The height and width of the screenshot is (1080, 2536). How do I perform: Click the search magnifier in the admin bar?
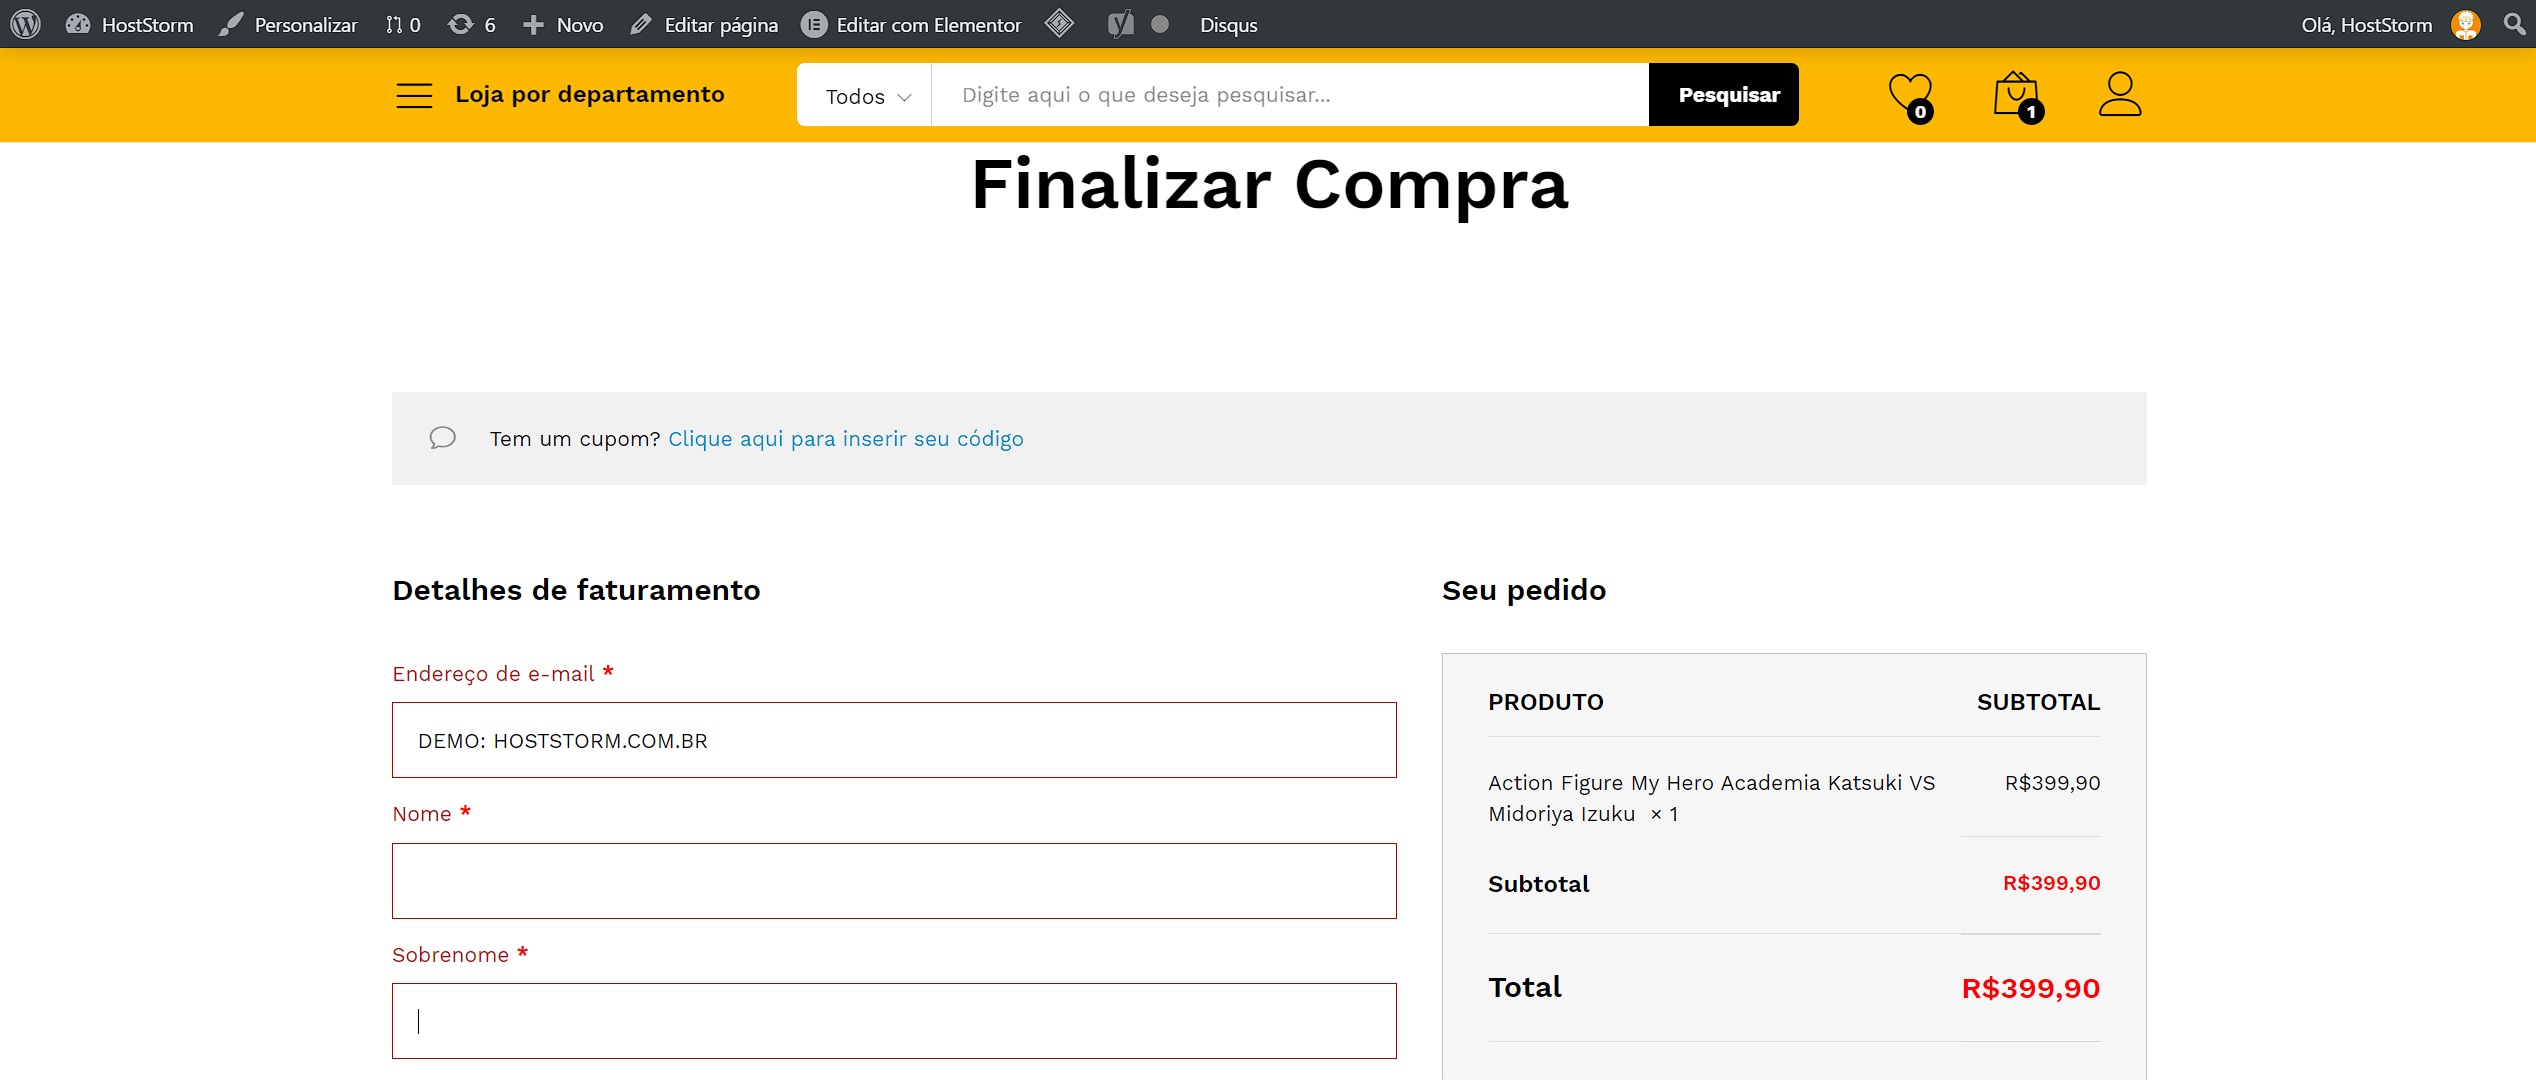tap(2514, 24)
